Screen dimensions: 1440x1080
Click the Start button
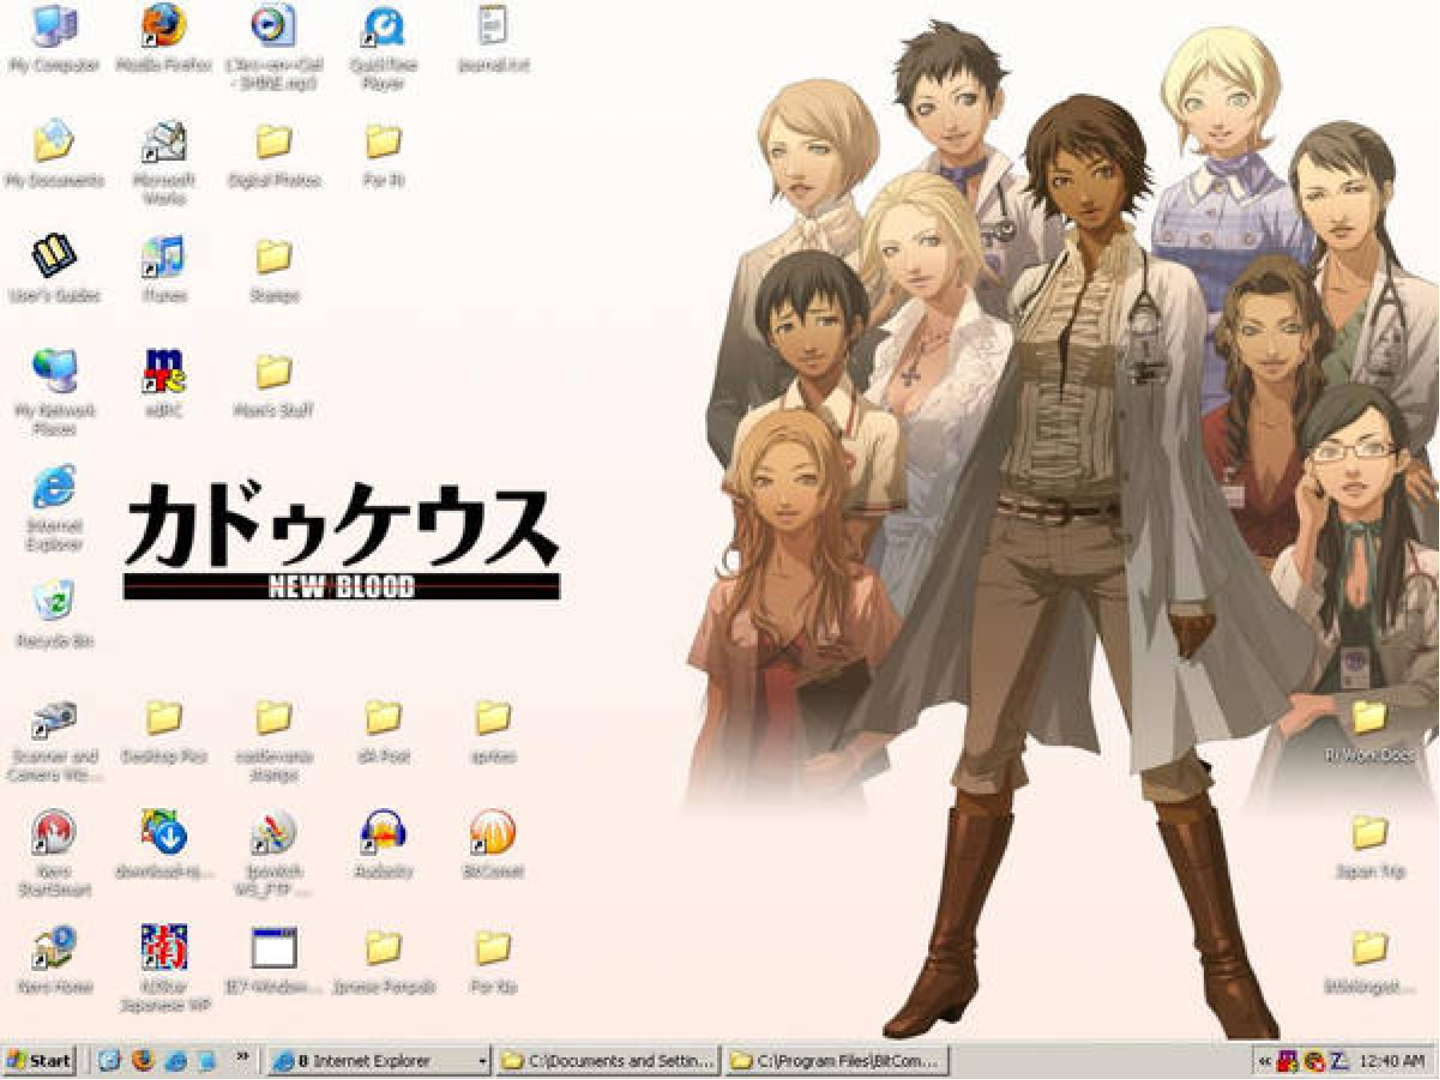pos(39,1060)
